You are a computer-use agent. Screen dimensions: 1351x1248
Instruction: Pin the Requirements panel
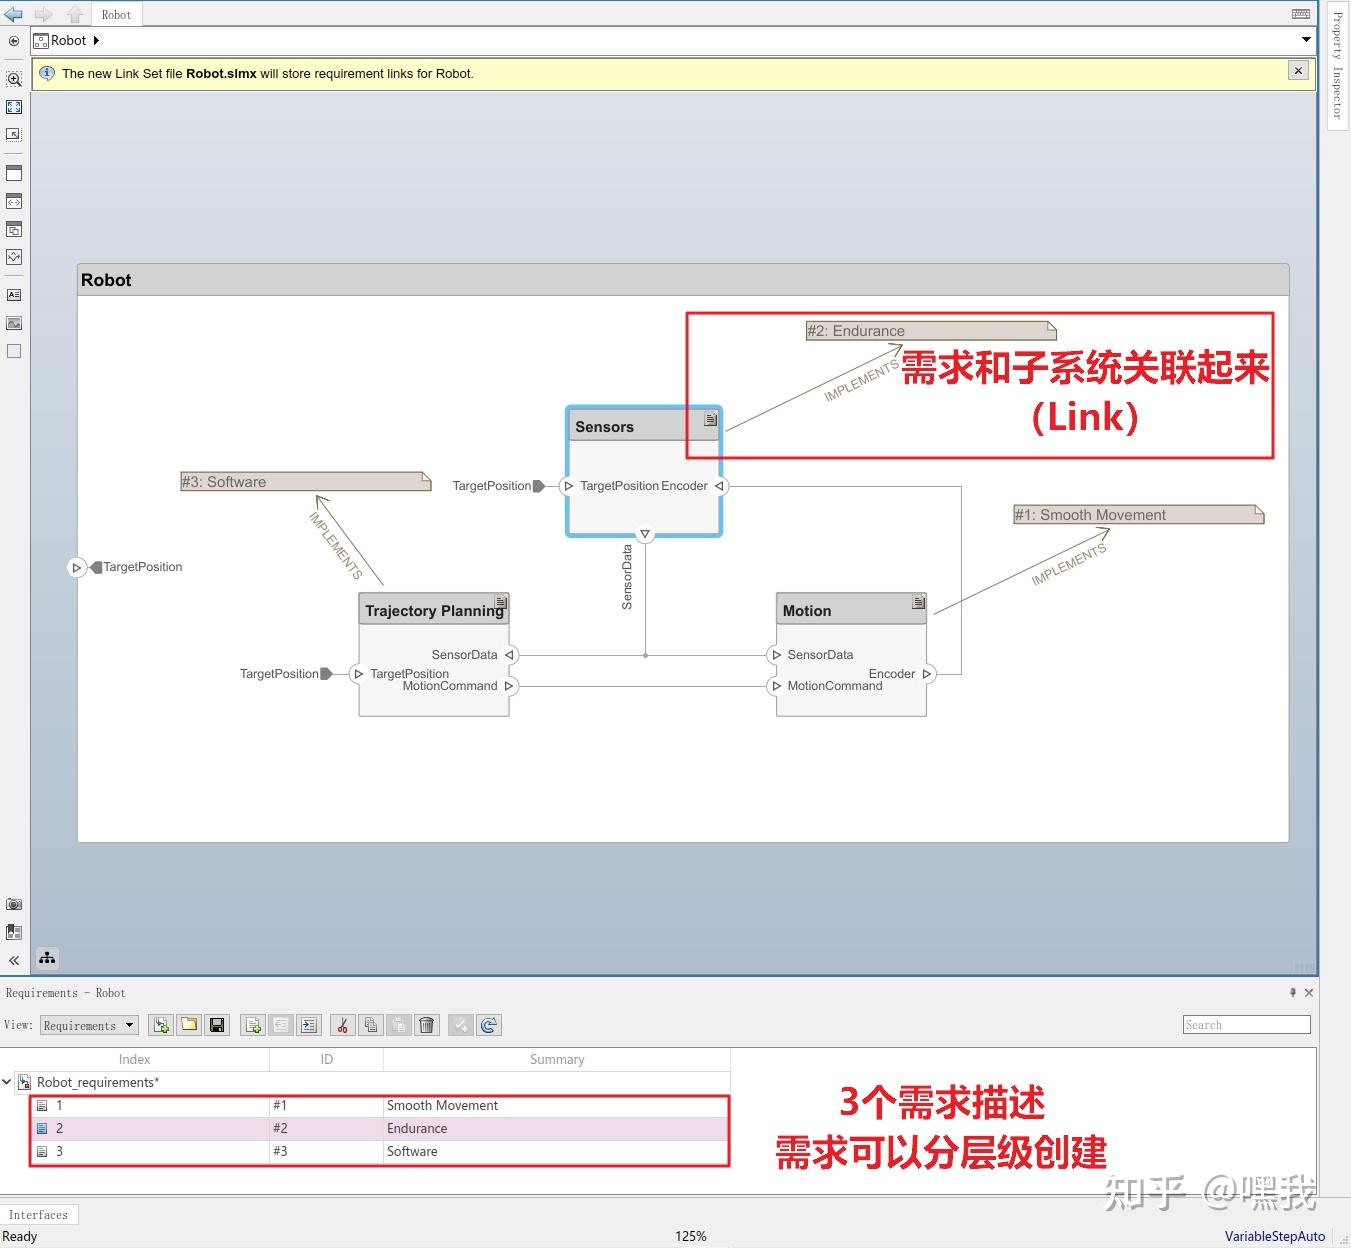click(1292, 992)
